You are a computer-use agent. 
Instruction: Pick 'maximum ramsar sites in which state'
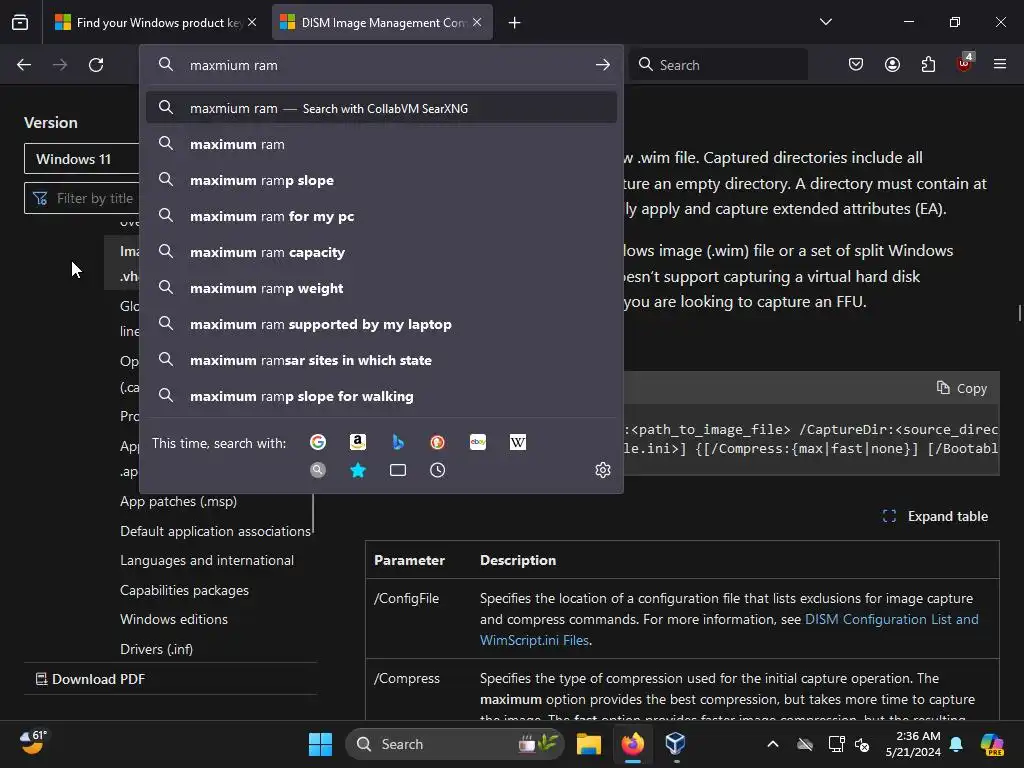coord(381,360)
